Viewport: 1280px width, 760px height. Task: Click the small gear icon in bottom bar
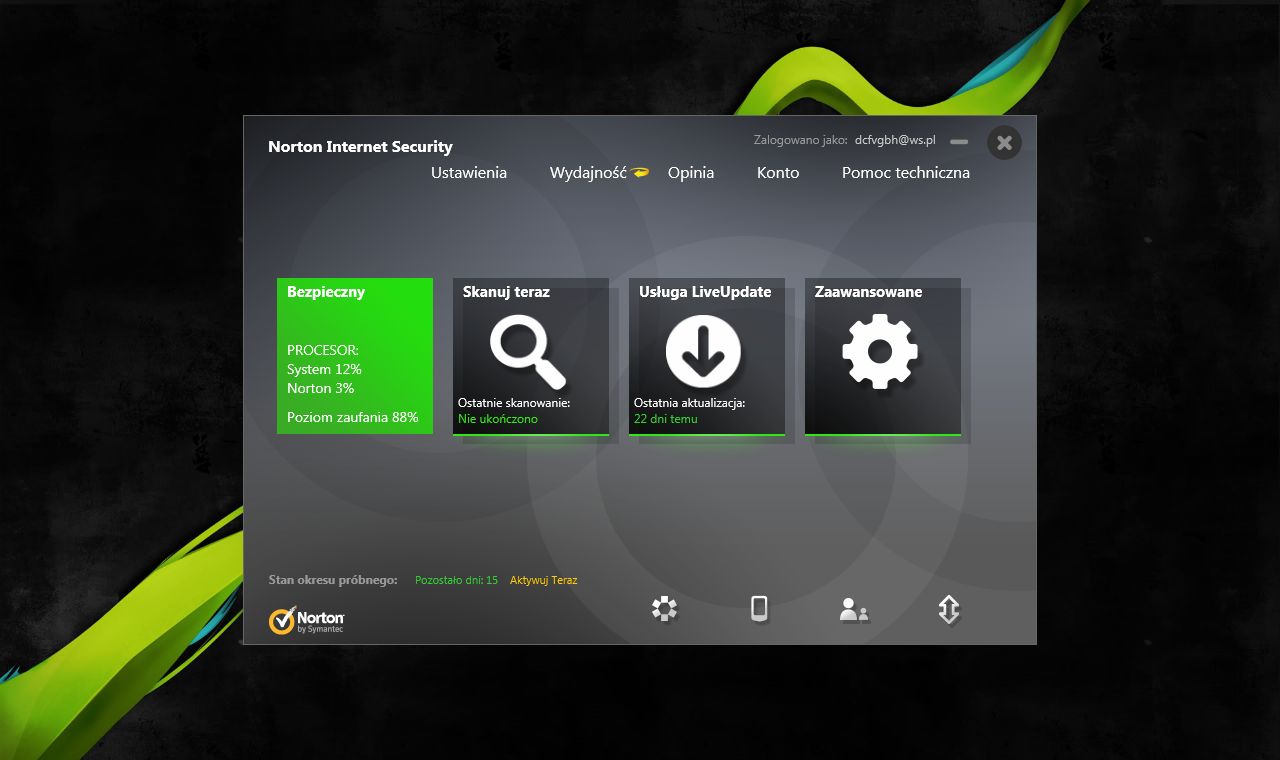point(665,609)
